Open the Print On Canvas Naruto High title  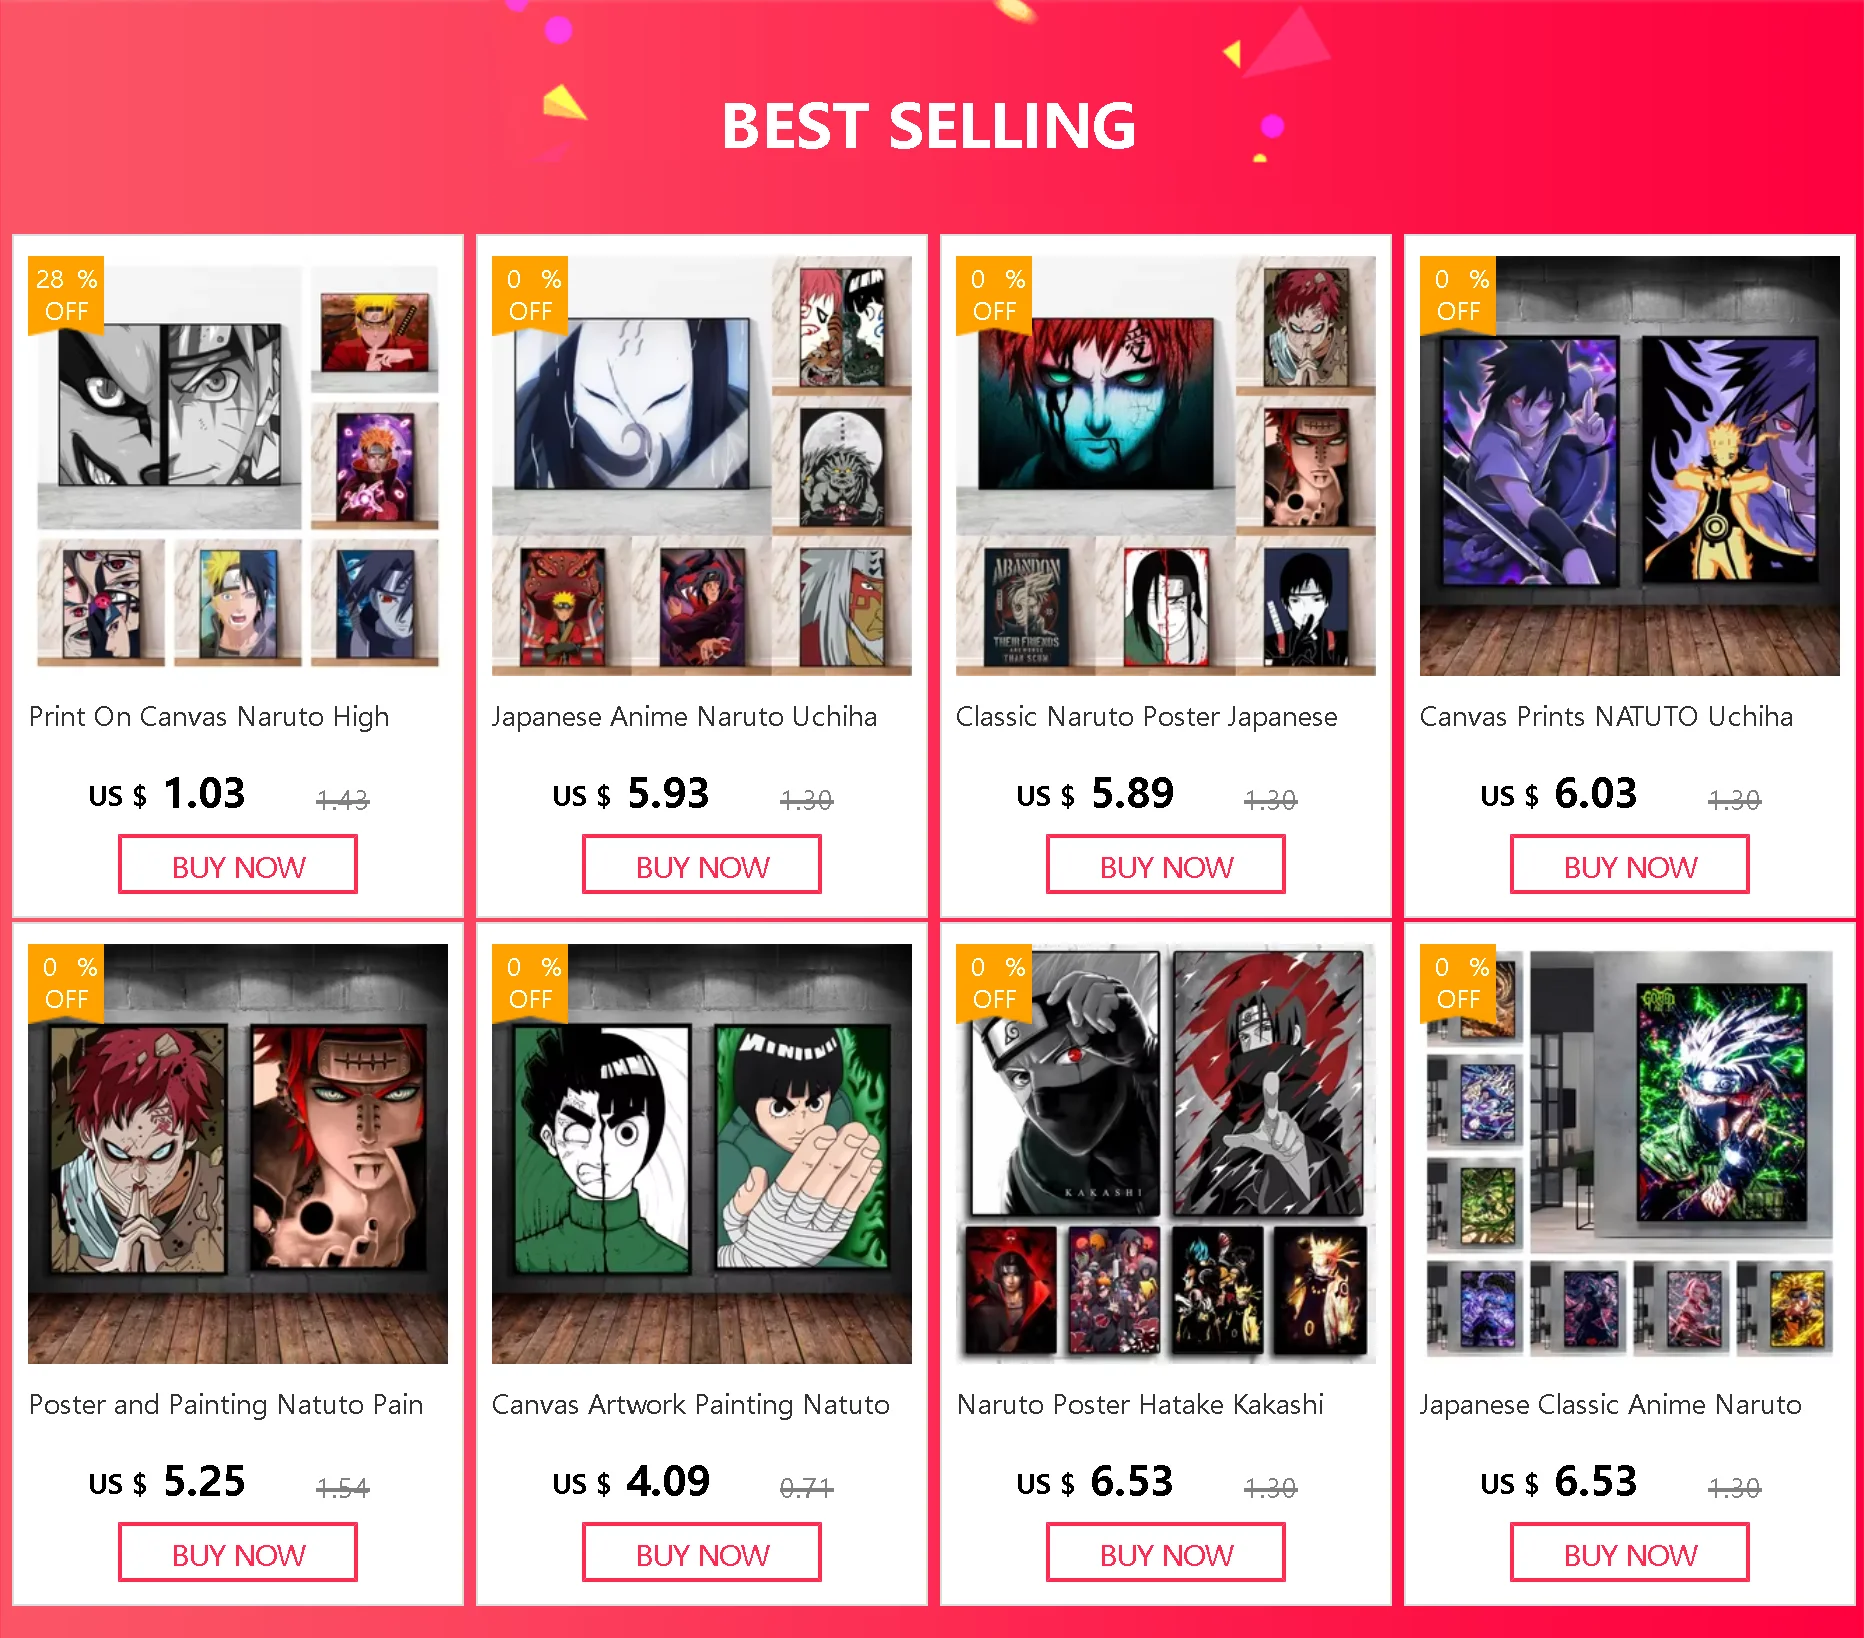(x=209, y=717)
